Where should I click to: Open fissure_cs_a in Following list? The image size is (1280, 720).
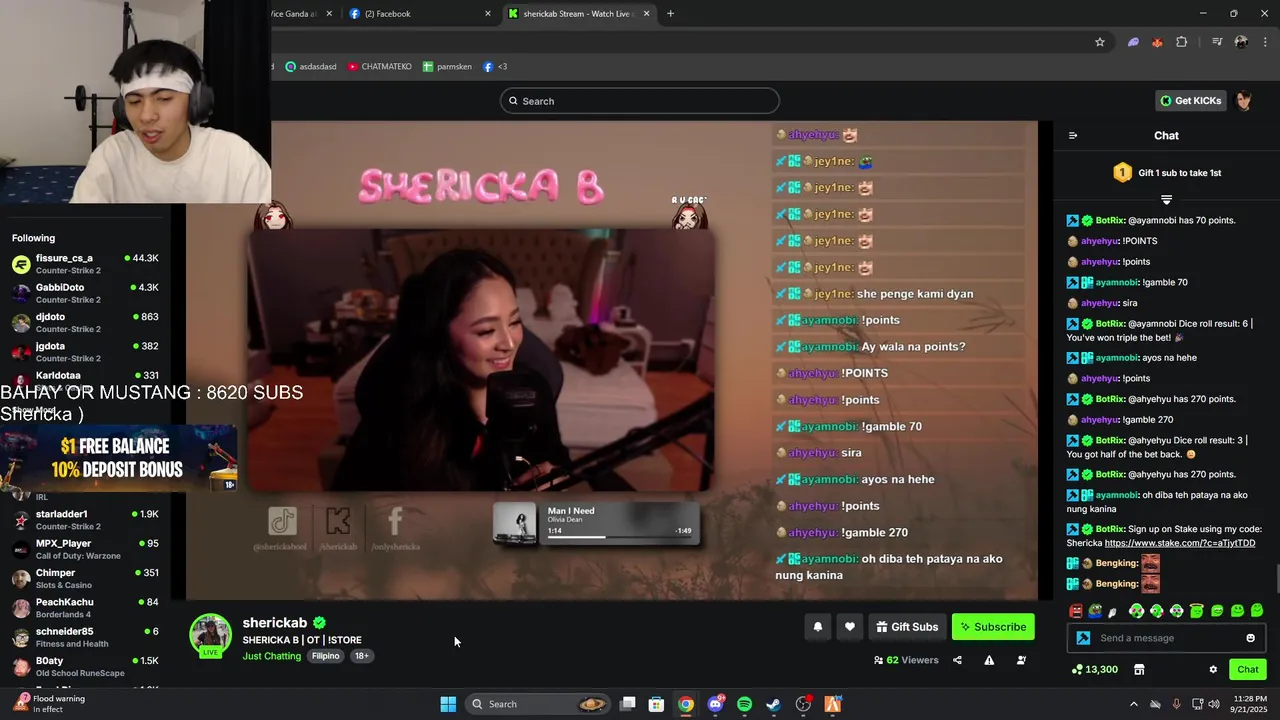pos(86,264)
